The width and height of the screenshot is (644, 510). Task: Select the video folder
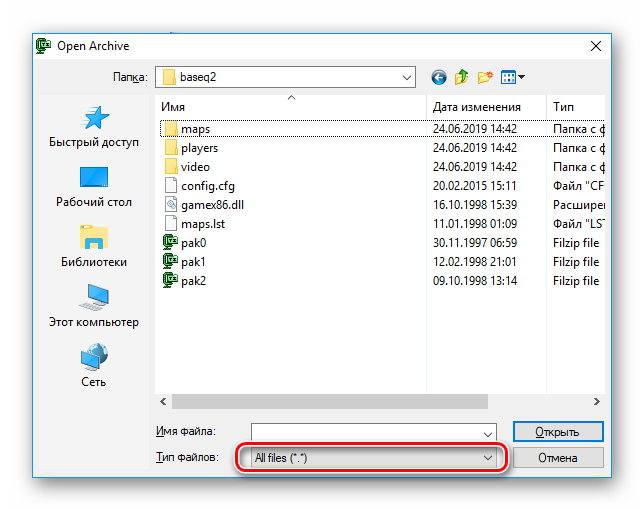coord(187,167)
